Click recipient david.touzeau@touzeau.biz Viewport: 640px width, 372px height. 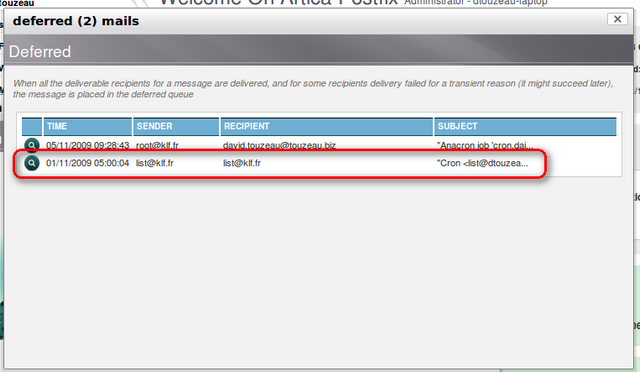(x=279, y=145)
